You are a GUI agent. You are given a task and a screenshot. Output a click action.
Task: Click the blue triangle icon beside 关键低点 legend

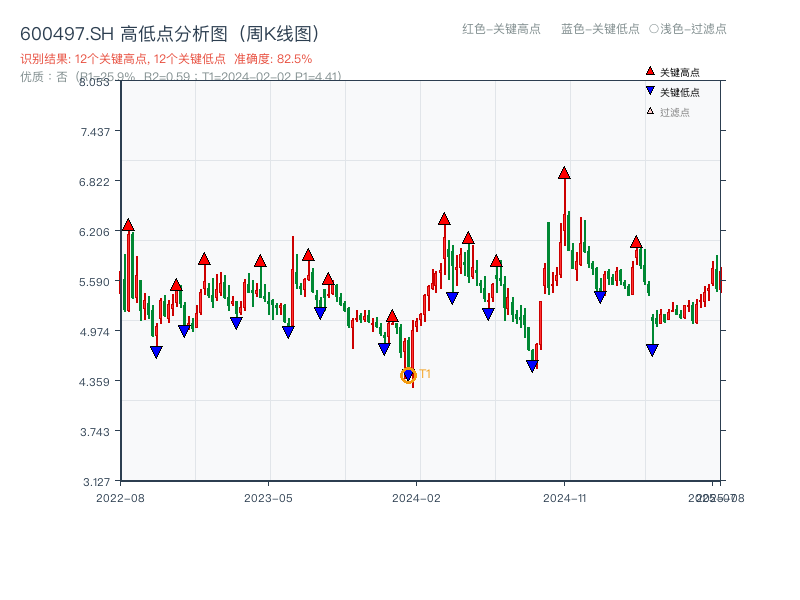650,91
